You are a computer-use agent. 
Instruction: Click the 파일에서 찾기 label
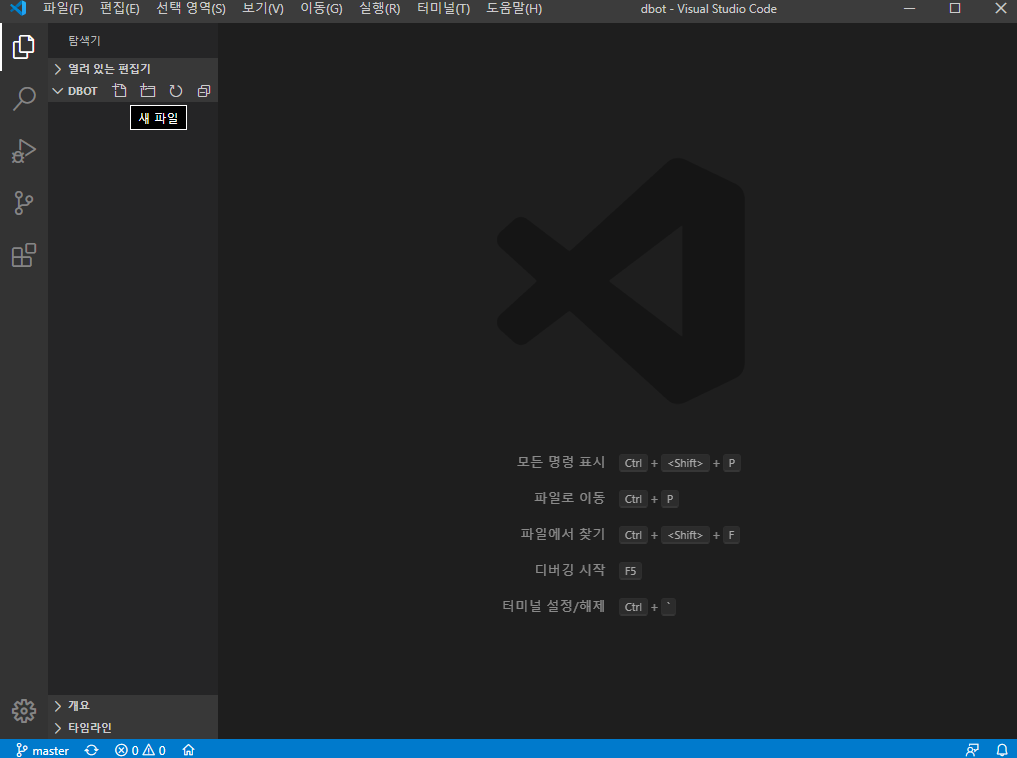[x=563, y=534]
